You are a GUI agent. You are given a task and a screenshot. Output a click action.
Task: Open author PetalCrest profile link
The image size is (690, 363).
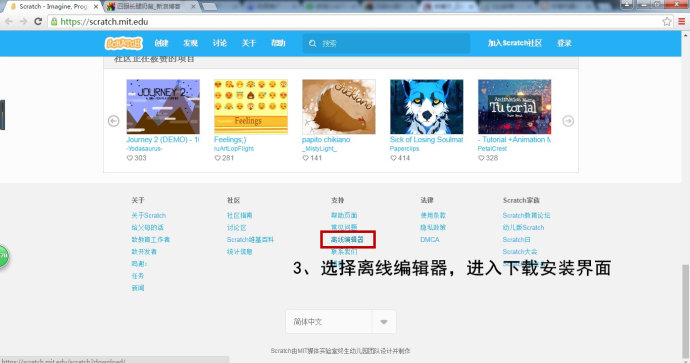(x=492, y=149)
